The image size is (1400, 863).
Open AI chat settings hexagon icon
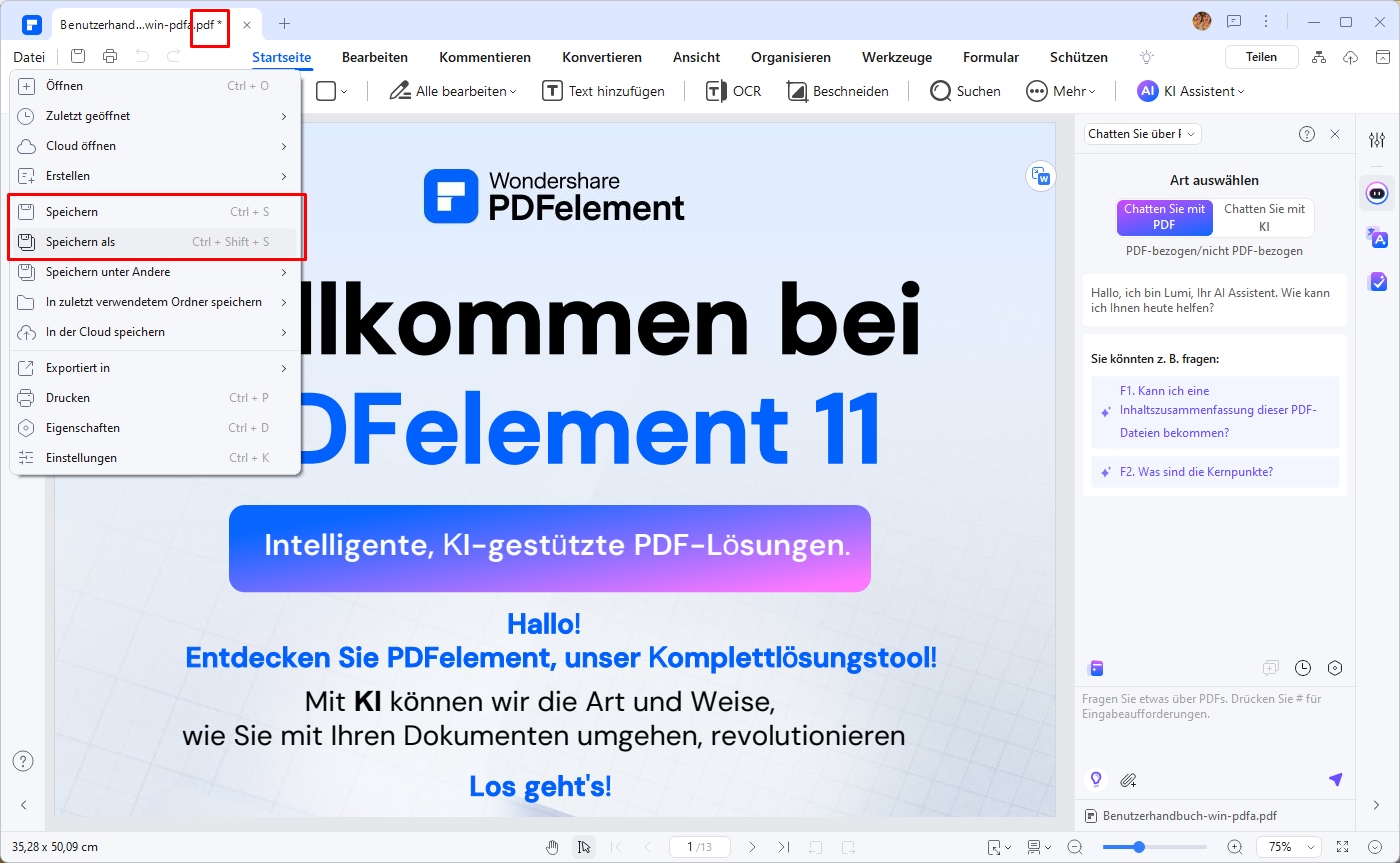(1335, 668)
